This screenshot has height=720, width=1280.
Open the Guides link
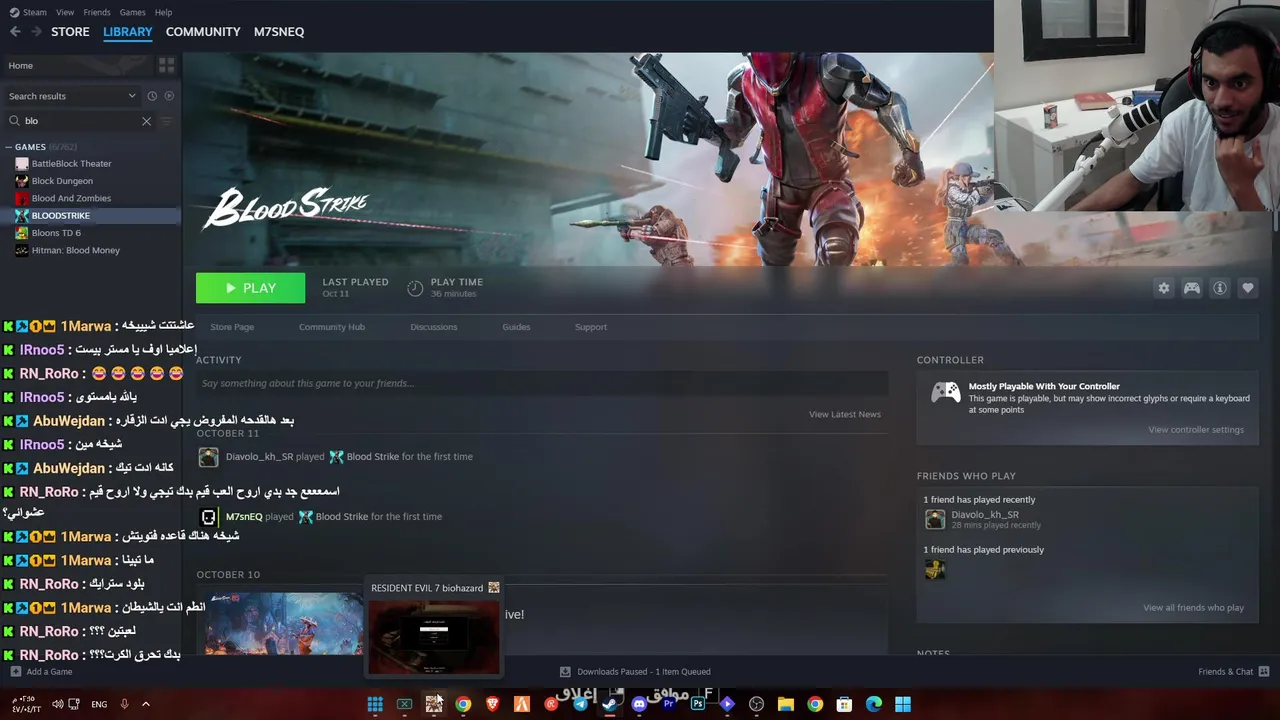click(x=516, y=327)
